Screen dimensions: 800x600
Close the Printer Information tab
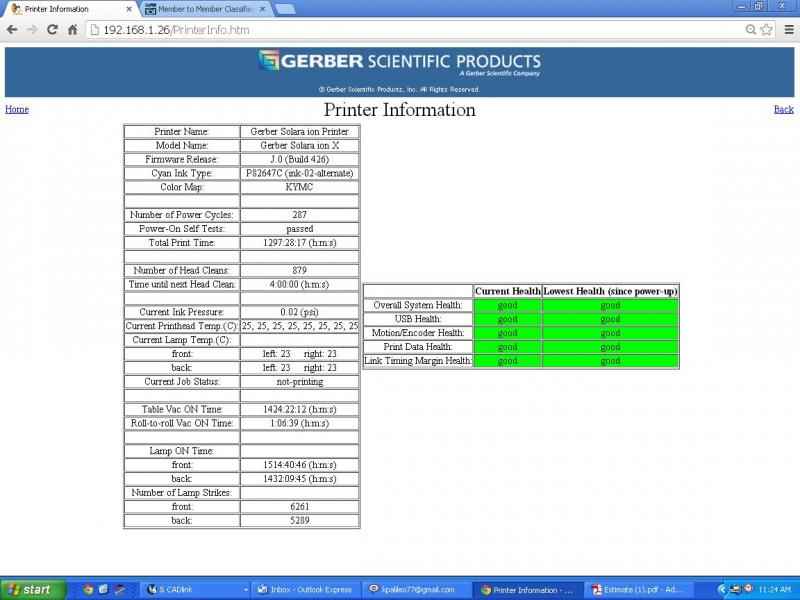[129, 9]
